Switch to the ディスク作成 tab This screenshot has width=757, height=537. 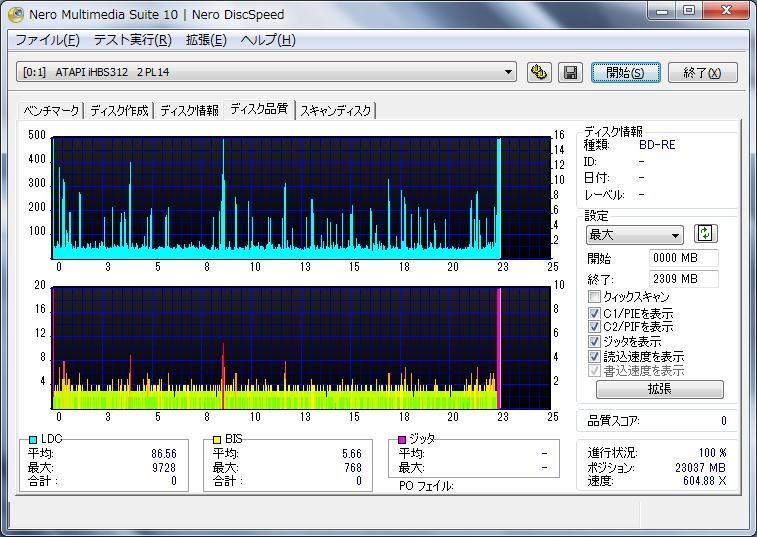(x=119, y=111)
